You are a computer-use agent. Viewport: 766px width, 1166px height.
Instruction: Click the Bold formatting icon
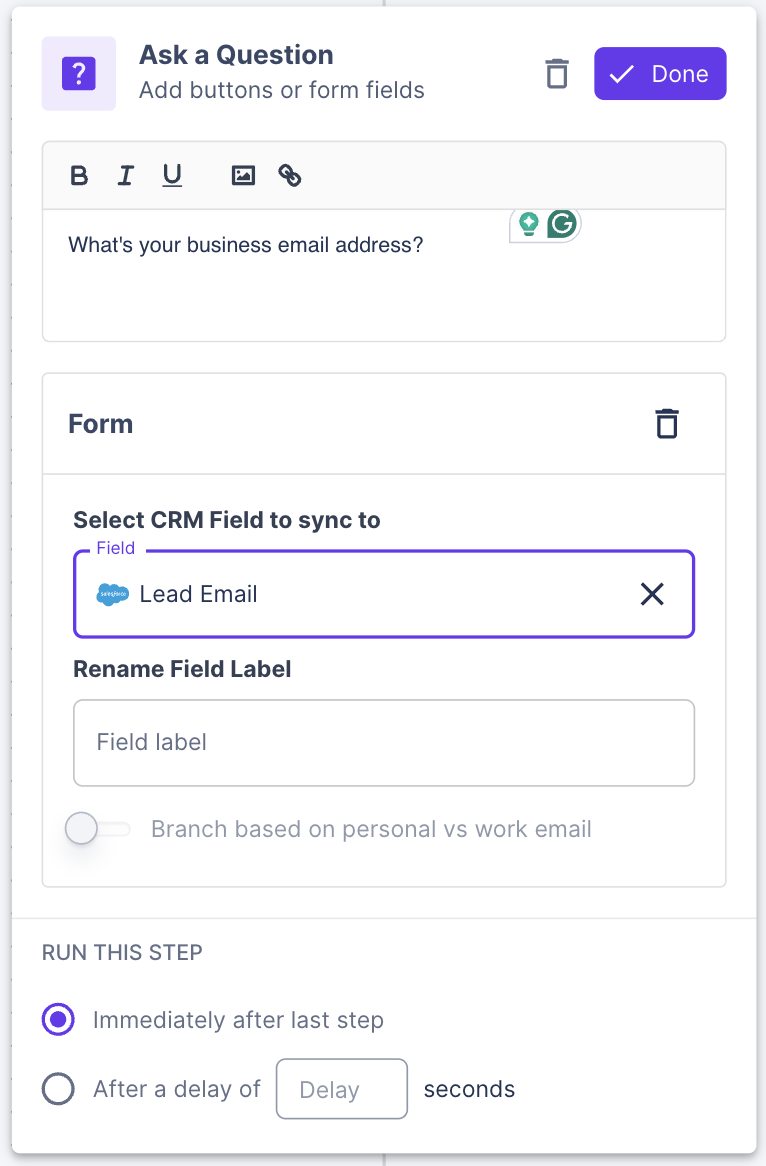[x=79, y=176]
